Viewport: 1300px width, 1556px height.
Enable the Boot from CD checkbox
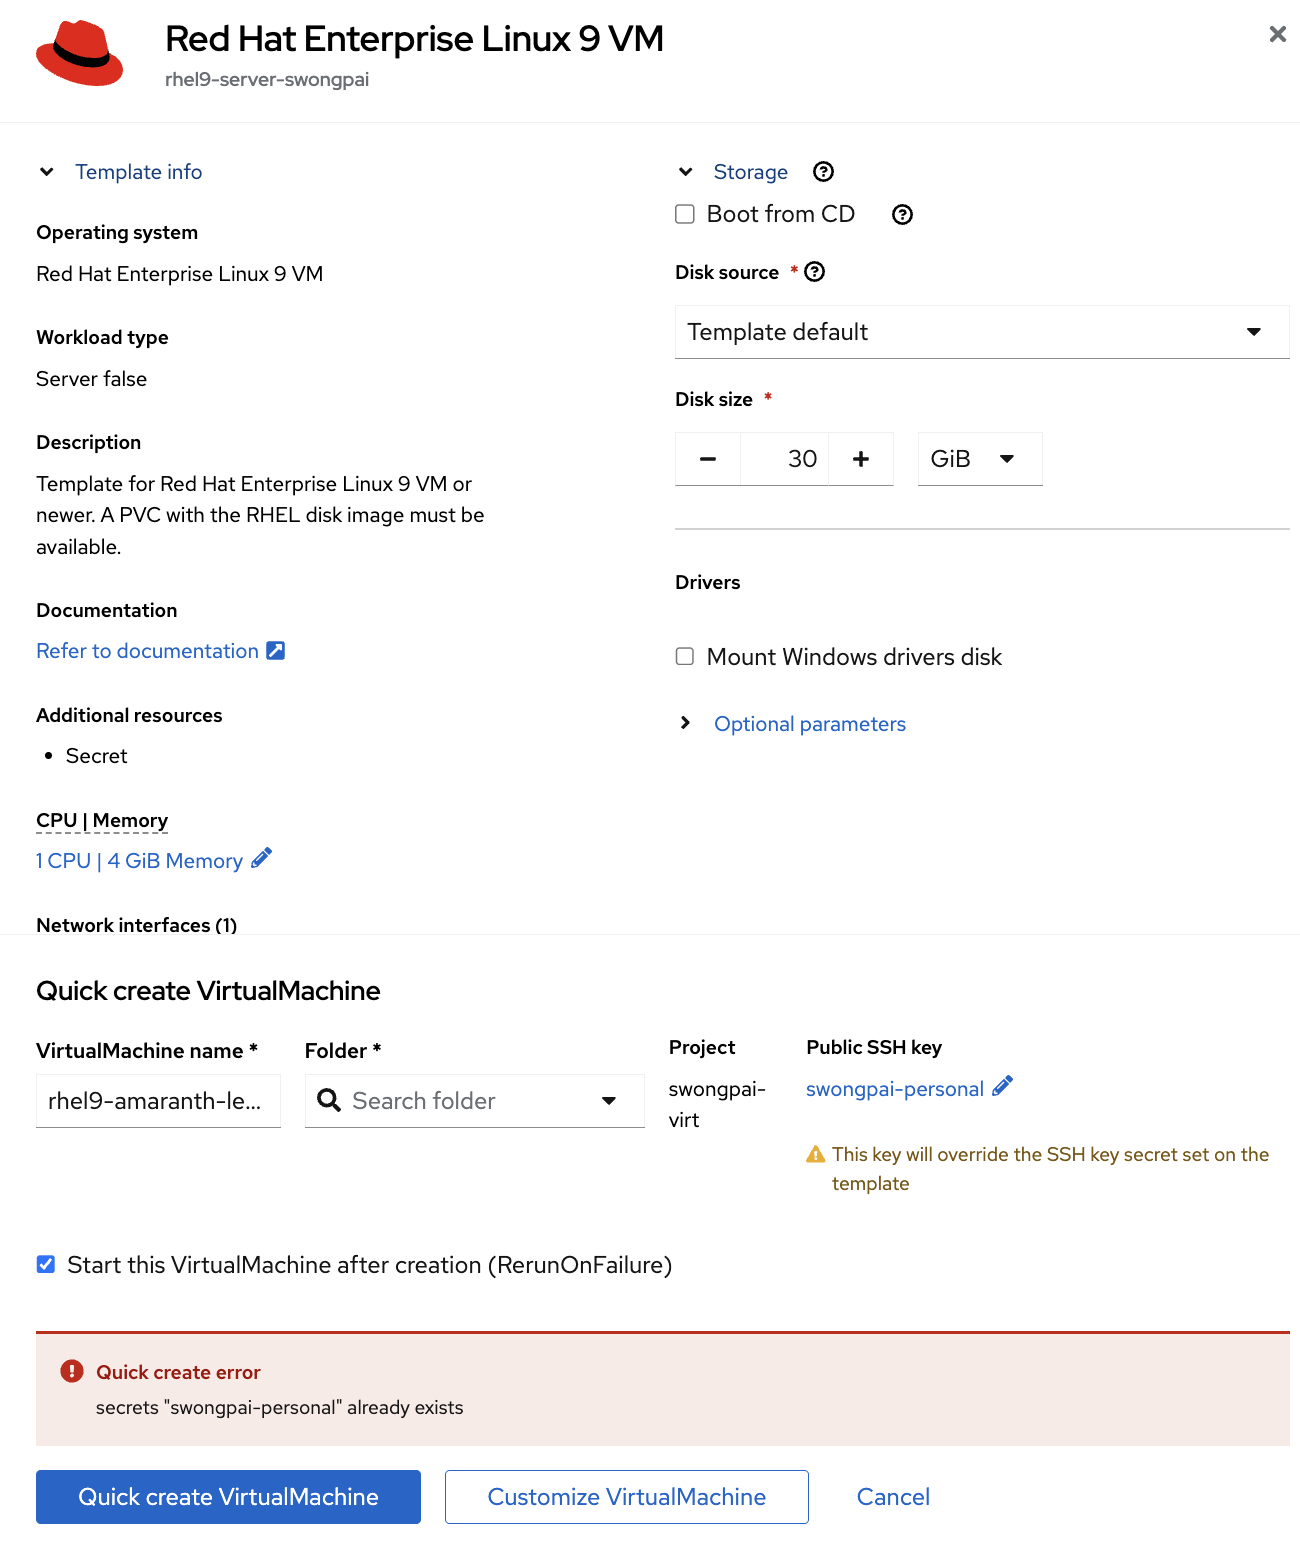685,214
